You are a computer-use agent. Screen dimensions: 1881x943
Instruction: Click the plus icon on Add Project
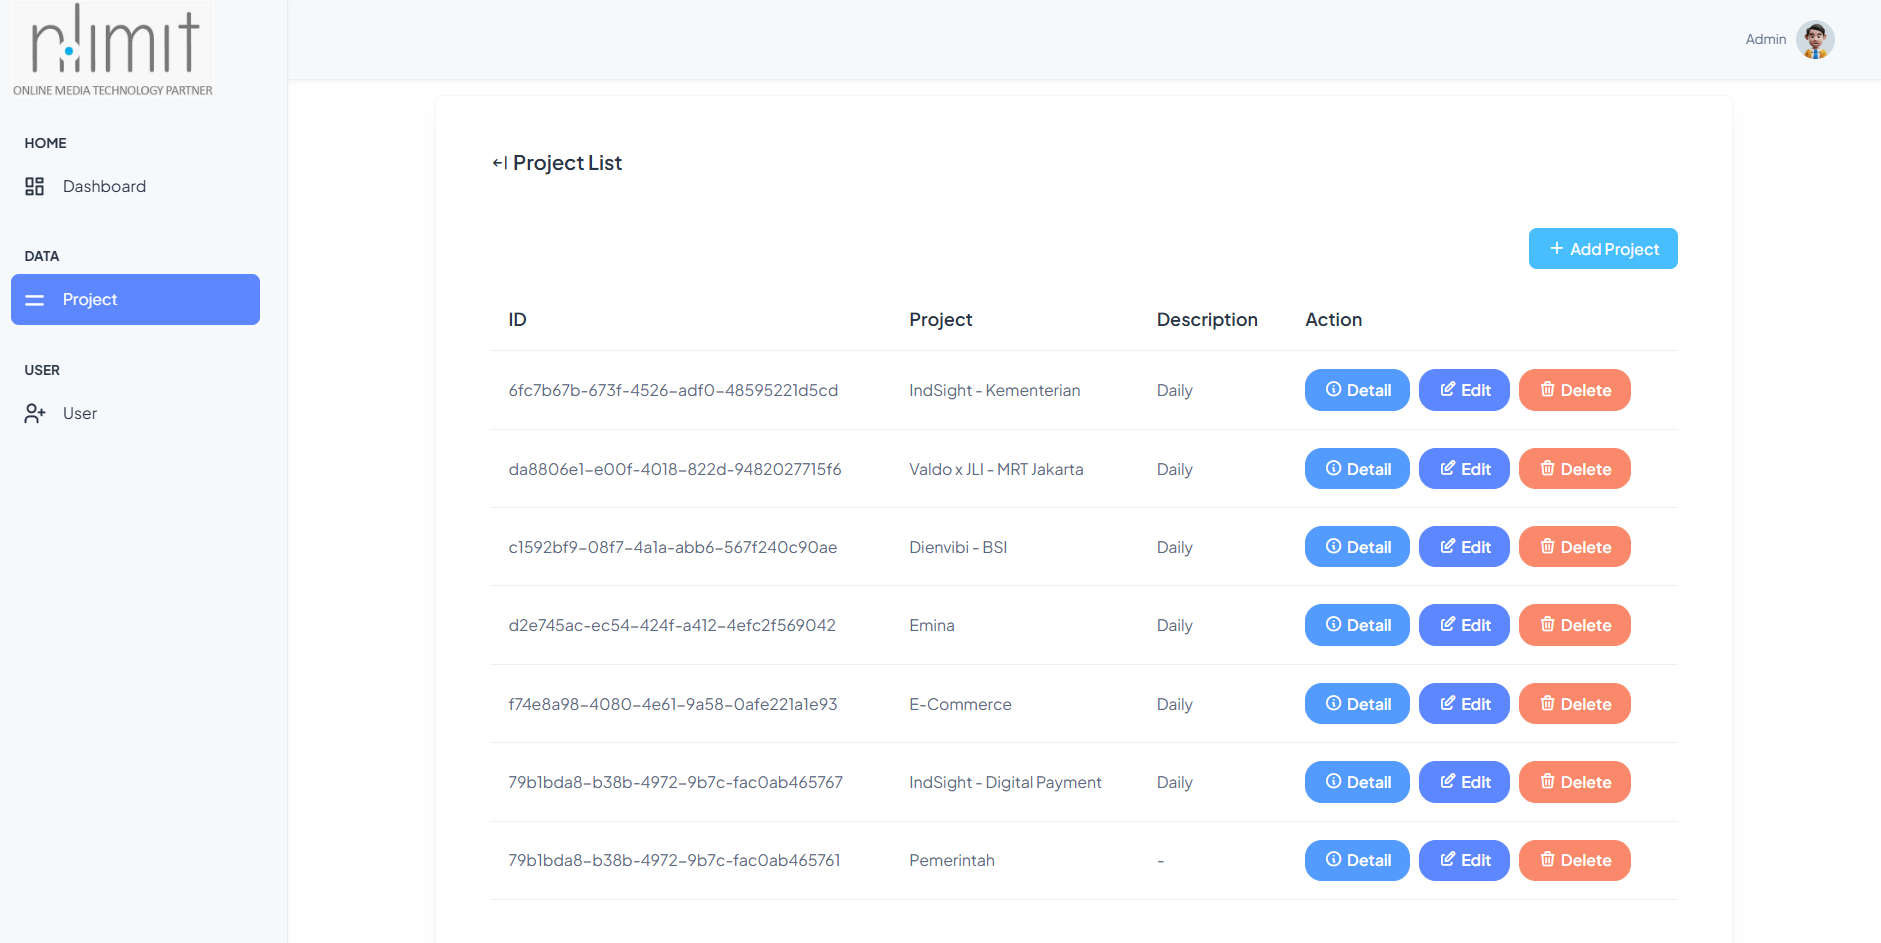[x=1556, y=249]
